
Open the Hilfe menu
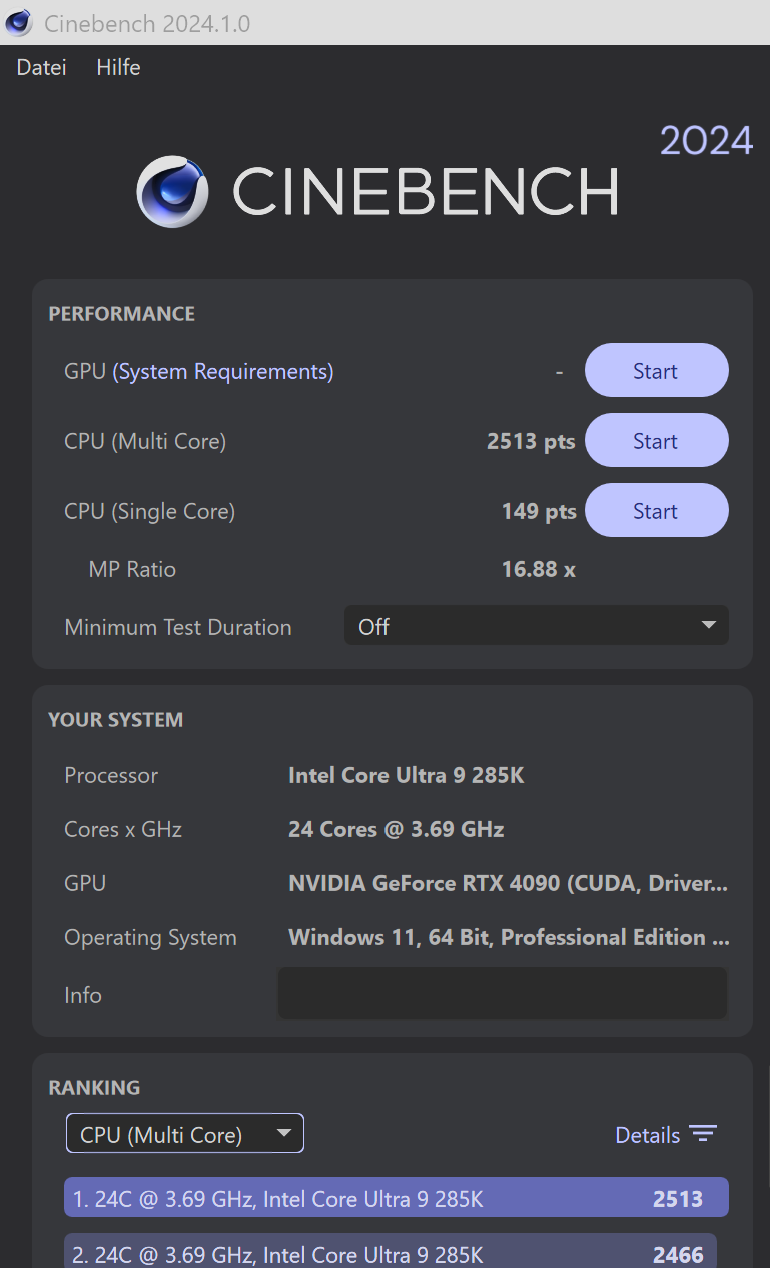click(x=118, y=67)
